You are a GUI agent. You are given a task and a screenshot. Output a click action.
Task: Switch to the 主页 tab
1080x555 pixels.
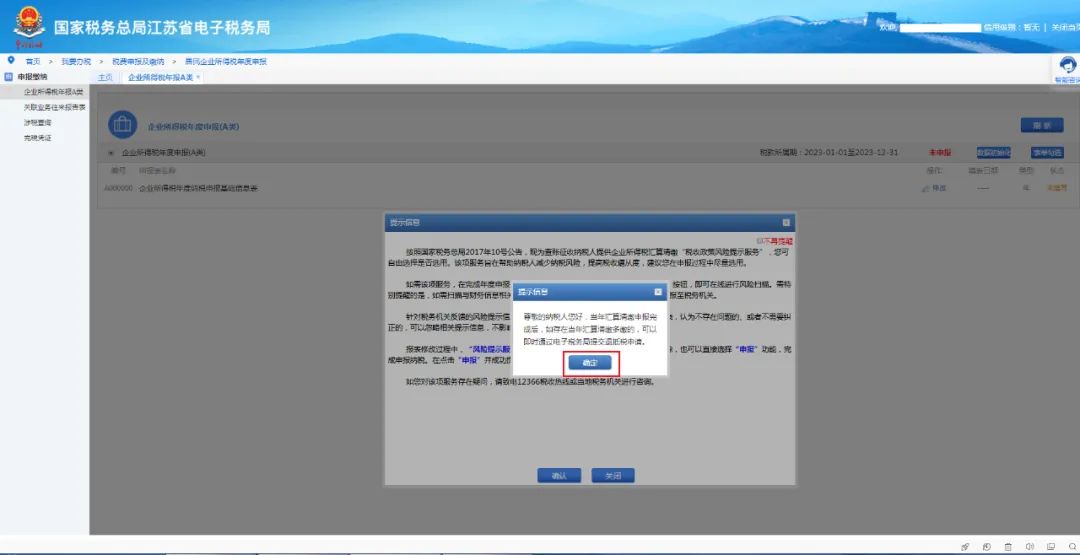click(x=105, y=78)
